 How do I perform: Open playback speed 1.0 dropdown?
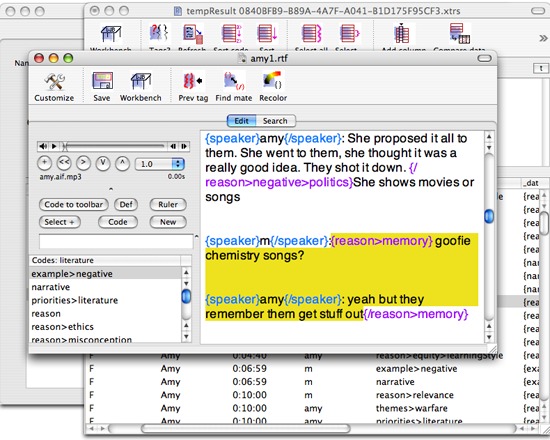[178, 164]
